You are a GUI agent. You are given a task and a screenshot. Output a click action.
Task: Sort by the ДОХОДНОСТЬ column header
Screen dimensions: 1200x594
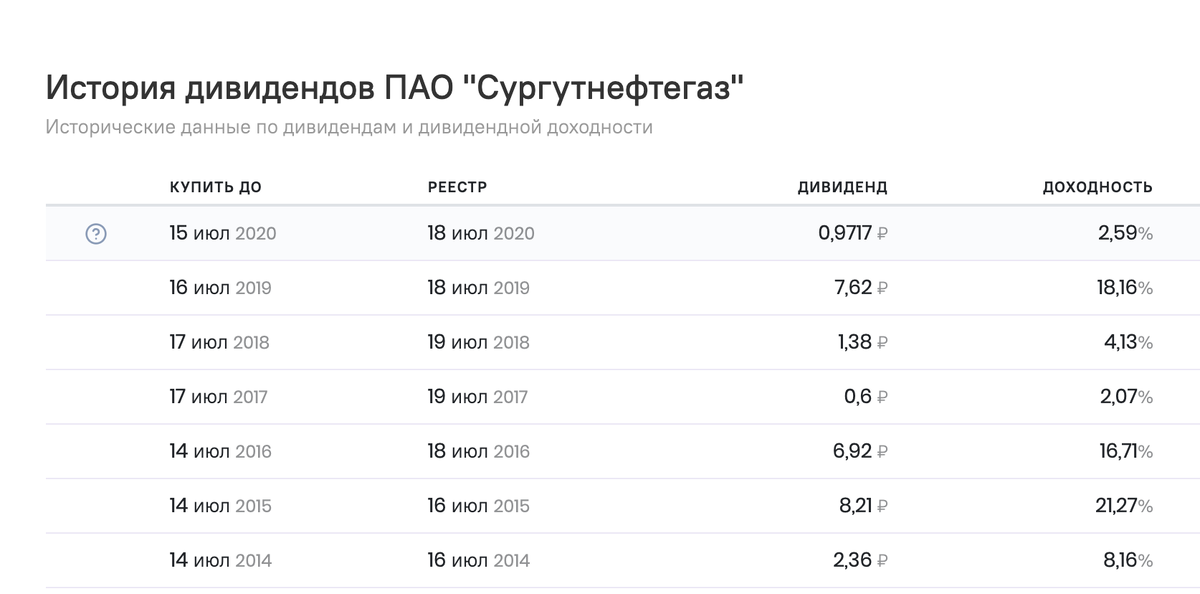1098,185
